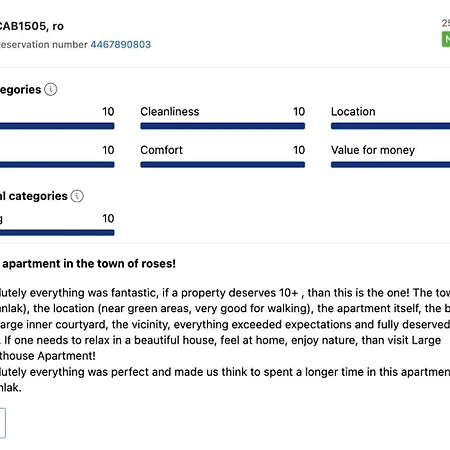Click the partially visible button below the review
450x450 pixels.
coord(3,423)
